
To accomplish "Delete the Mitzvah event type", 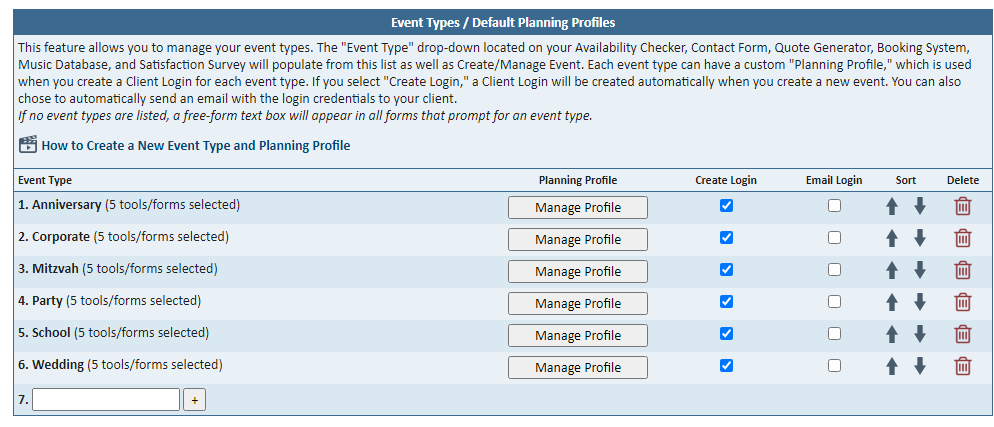I will click(x=962, y=270).
